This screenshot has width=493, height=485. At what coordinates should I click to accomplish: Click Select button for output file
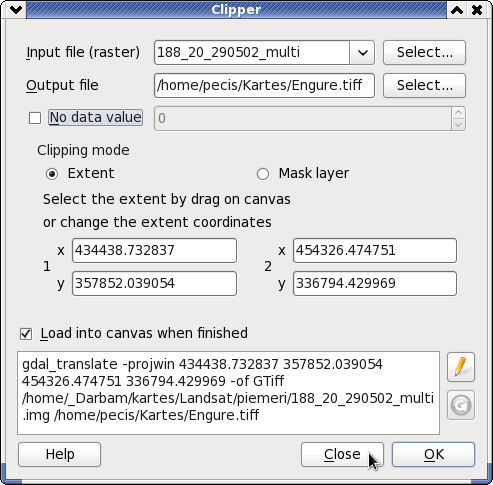pyautogui.click(x=424, y=86)
